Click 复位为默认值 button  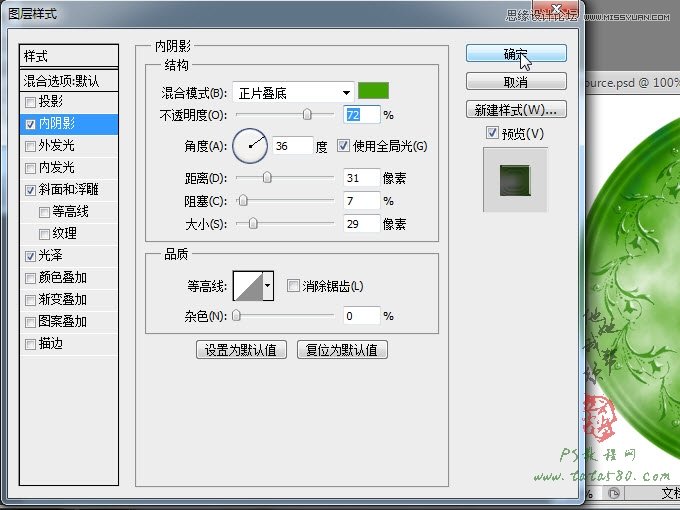342,350
